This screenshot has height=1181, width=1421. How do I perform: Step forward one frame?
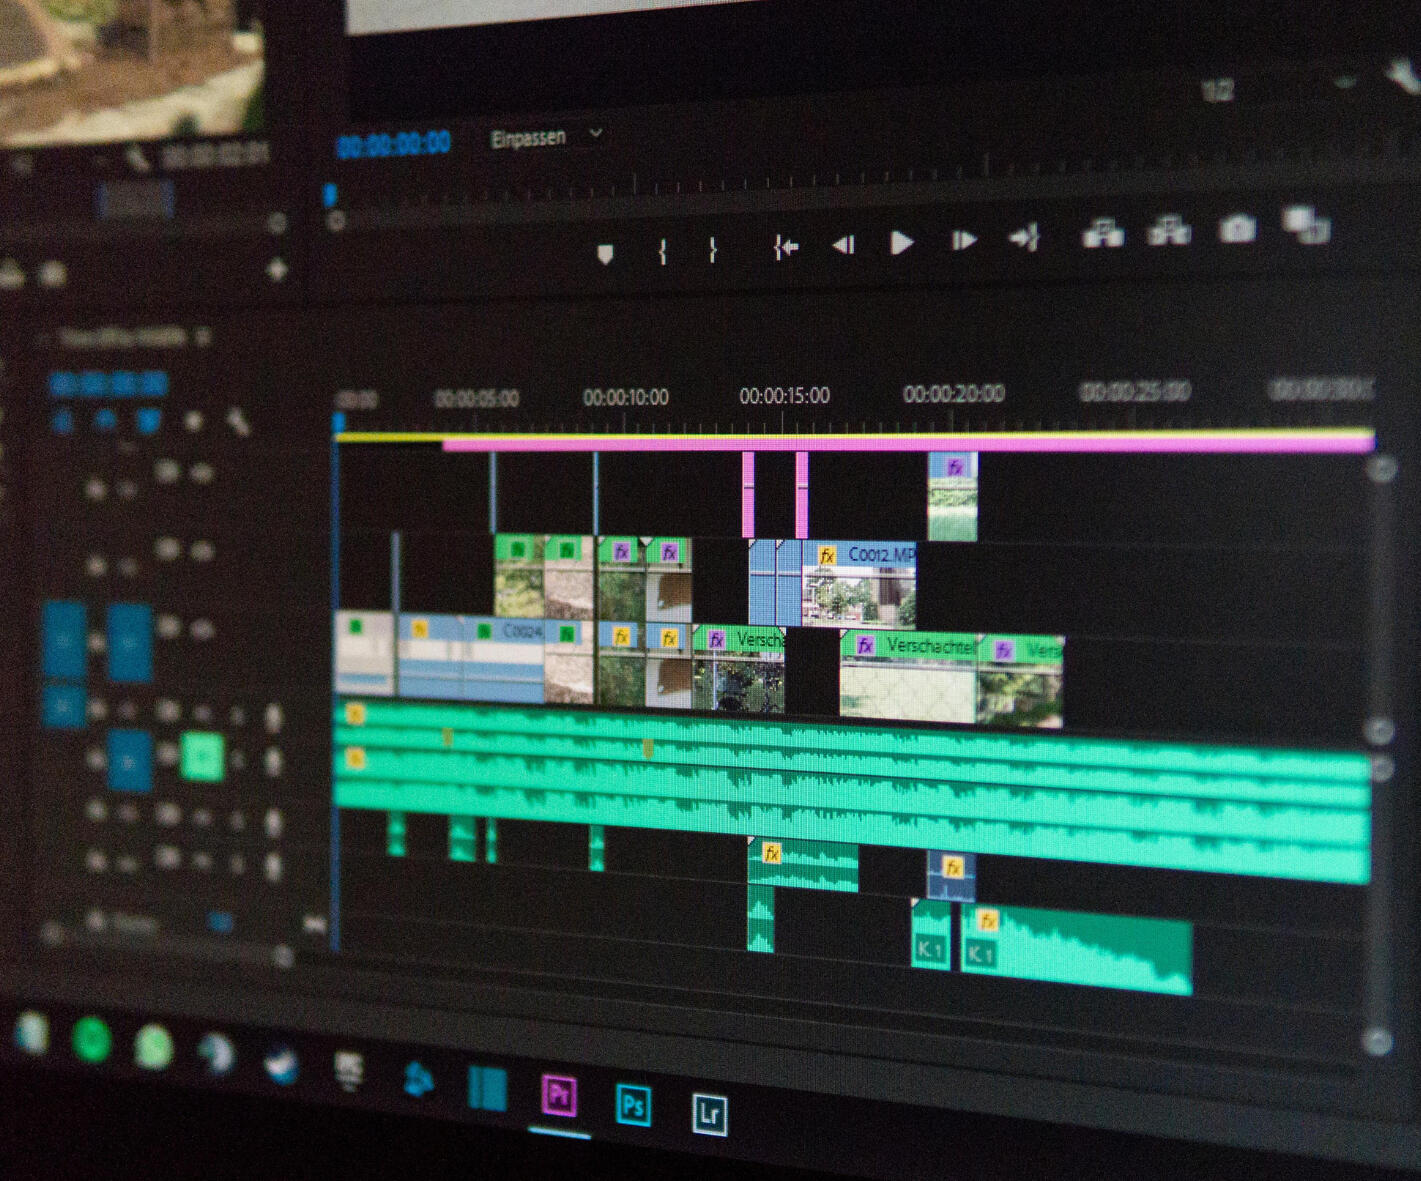pos(963,240)
